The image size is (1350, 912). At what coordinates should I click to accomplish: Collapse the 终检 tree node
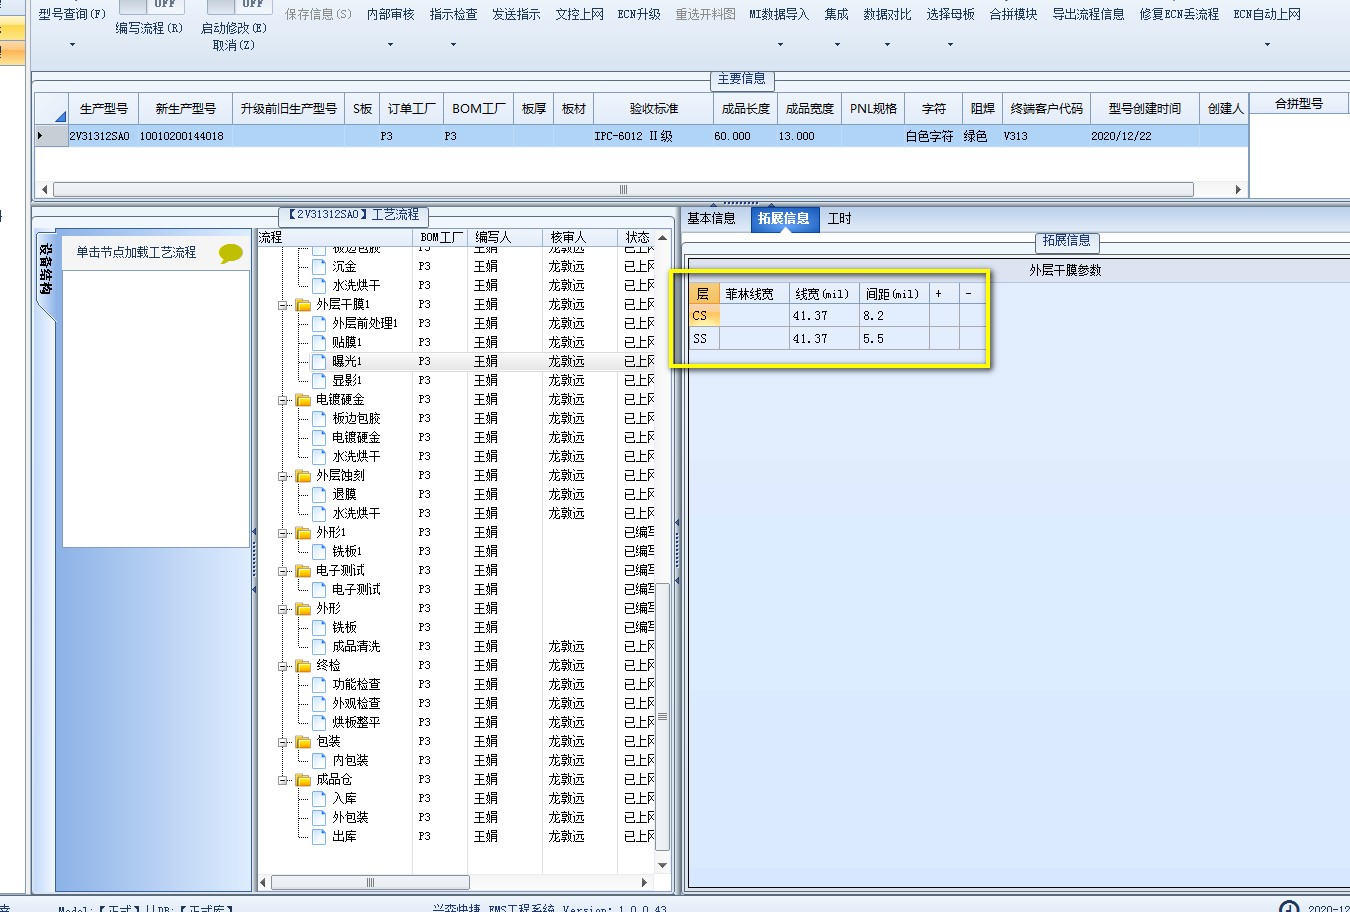click(284, 665)
